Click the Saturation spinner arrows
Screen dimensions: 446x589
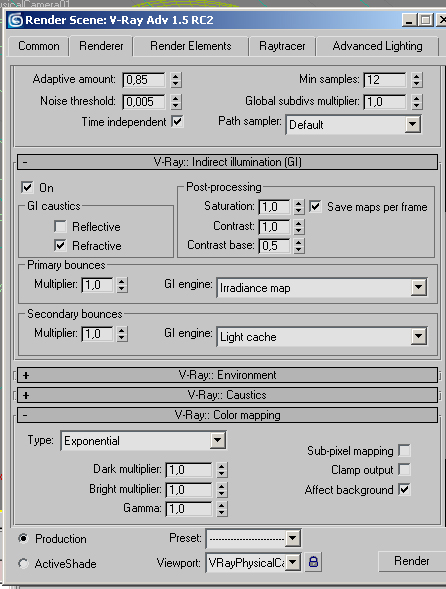(298, 207)
